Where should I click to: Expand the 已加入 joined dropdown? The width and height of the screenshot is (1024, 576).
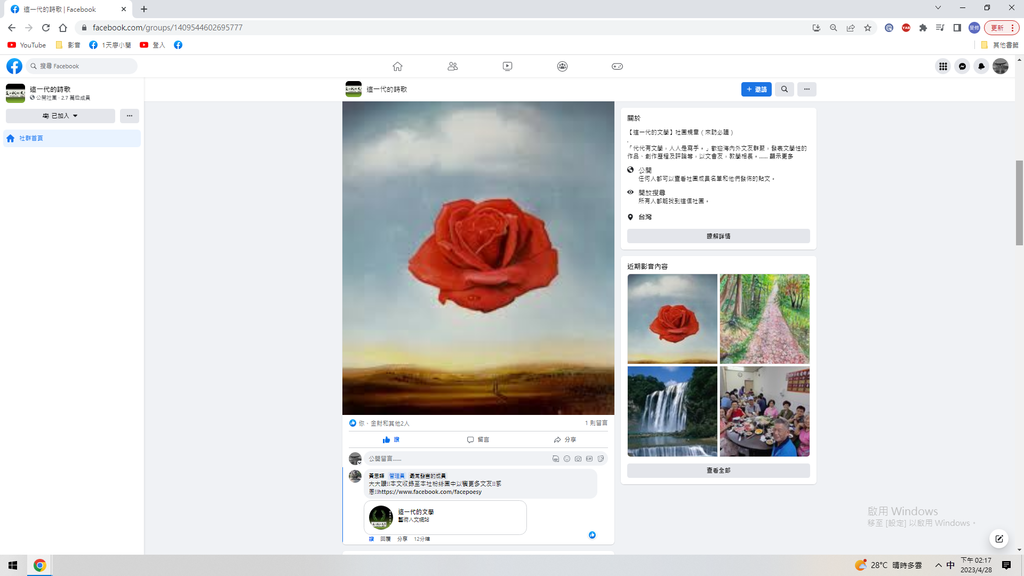pos(61,116)
